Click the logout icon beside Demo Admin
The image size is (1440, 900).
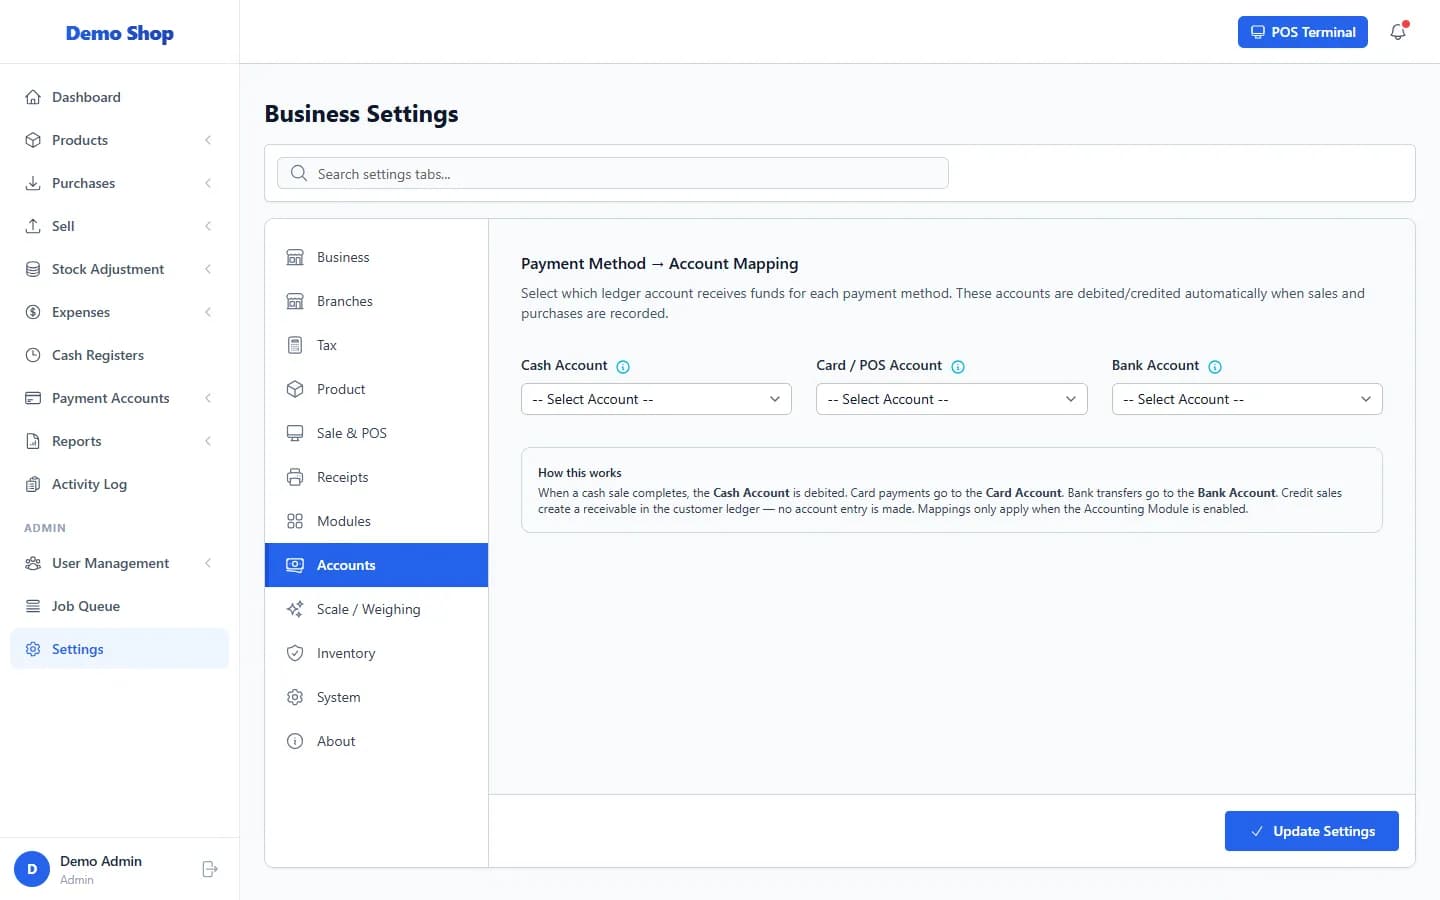coord(210,869)
